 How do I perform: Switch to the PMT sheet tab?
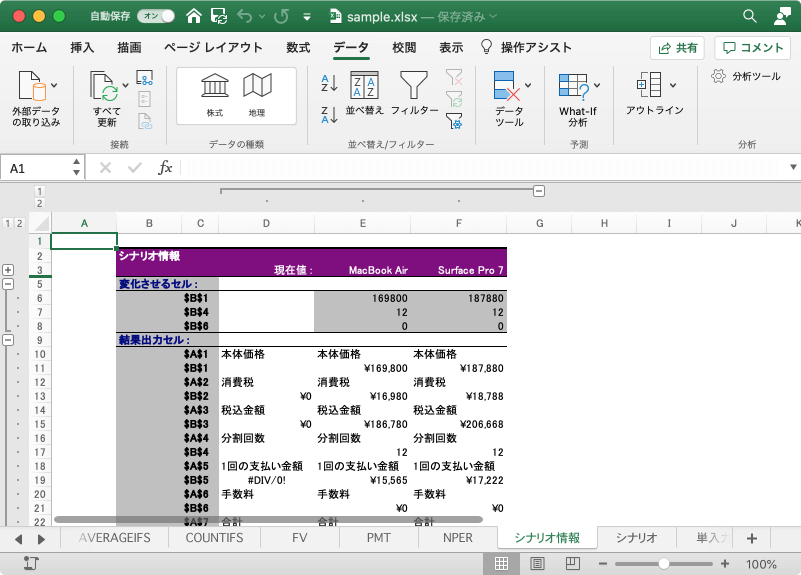[379, 538]
